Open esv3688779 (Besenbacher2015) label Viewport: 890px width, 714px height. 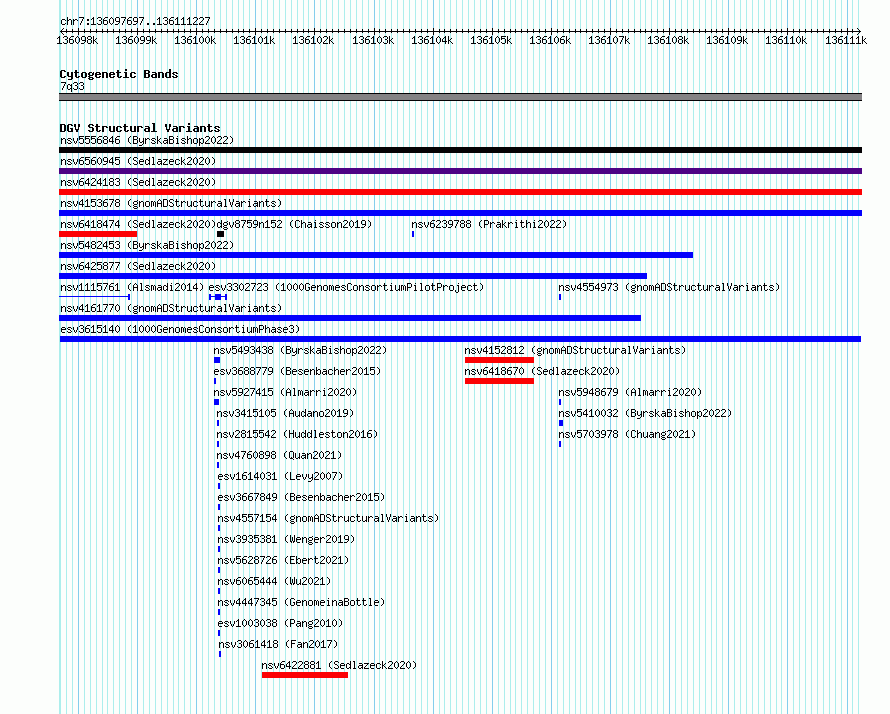tap(297, 371)
